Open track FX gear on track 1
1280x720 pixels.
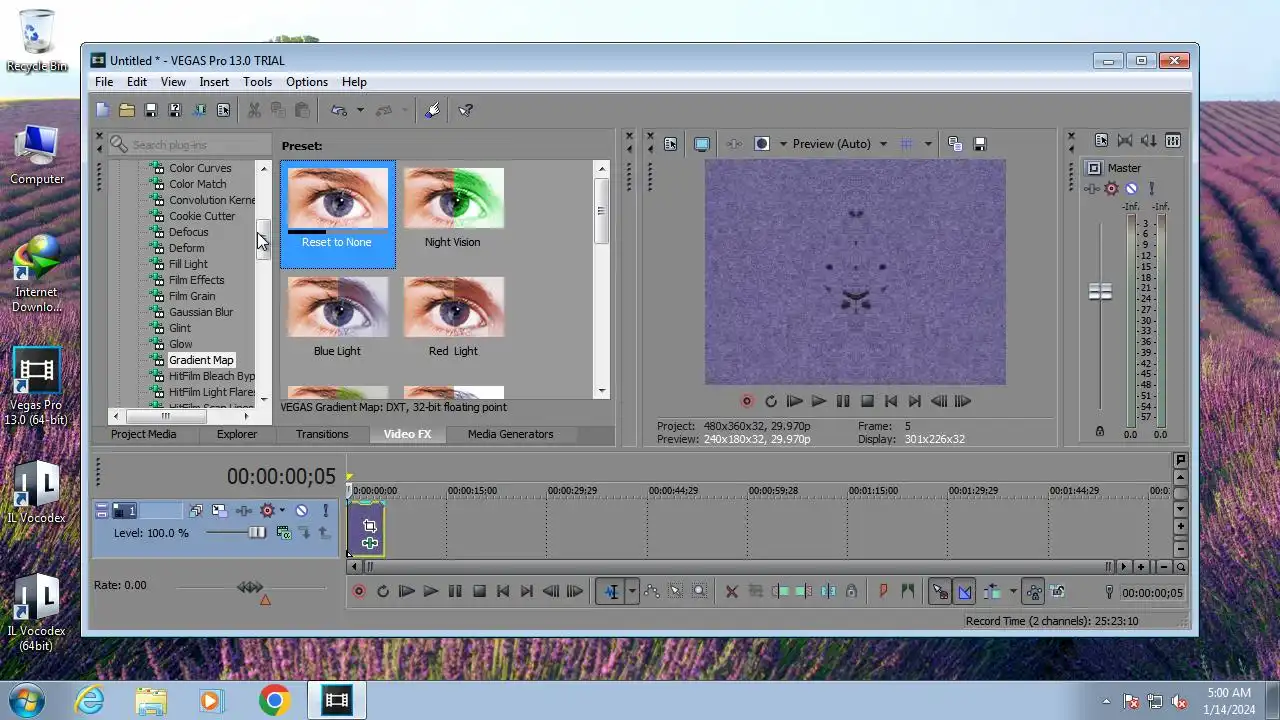coord(267,511)
